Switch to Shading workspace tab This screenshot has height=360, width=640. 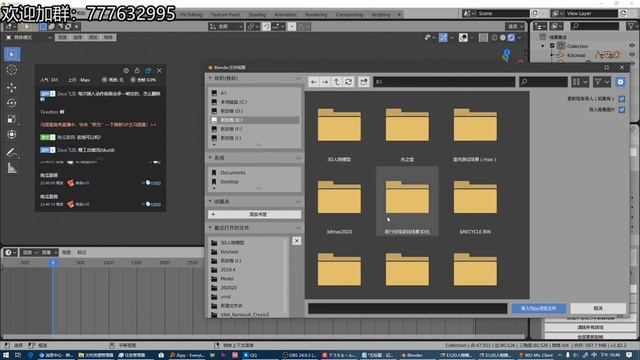257,14
